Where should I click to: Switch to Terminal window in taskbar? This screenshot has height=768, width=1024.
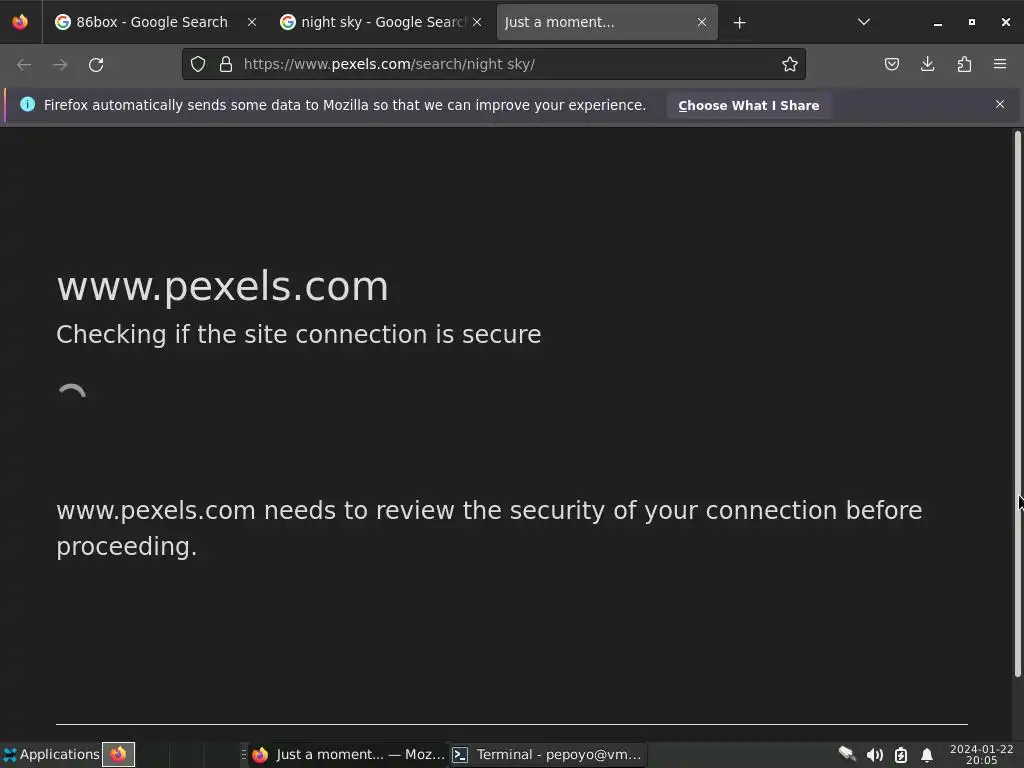point(547,754)
